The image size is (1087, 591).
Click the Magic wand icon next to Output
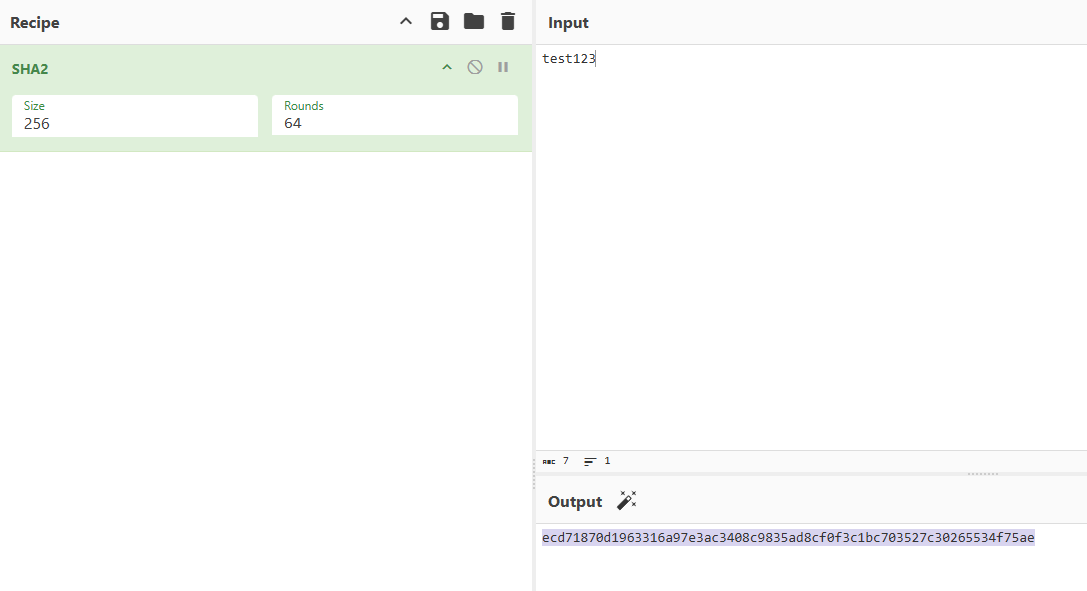point(627,500)
